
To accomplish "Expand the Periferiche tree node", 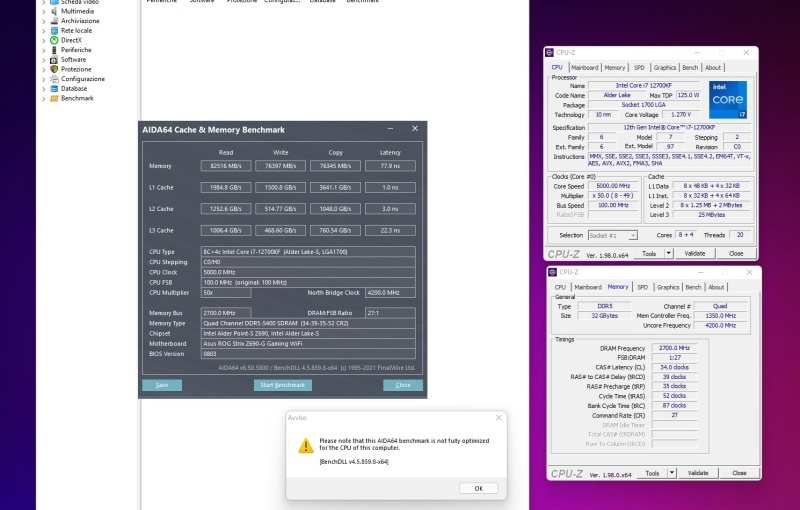I will (43, 50).
